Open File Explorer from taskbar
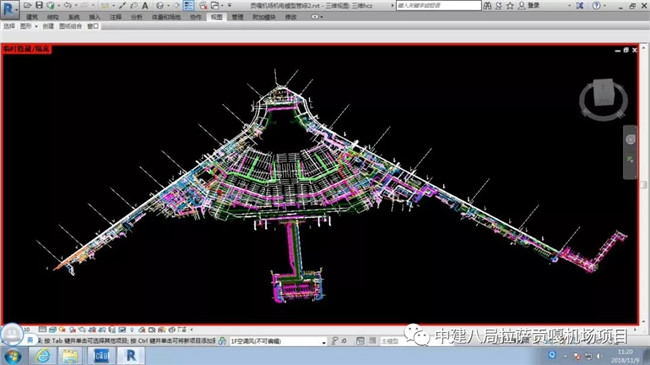The width and height of the screenshot is (650, 365). pyautogui.click(x=70, y=356)
